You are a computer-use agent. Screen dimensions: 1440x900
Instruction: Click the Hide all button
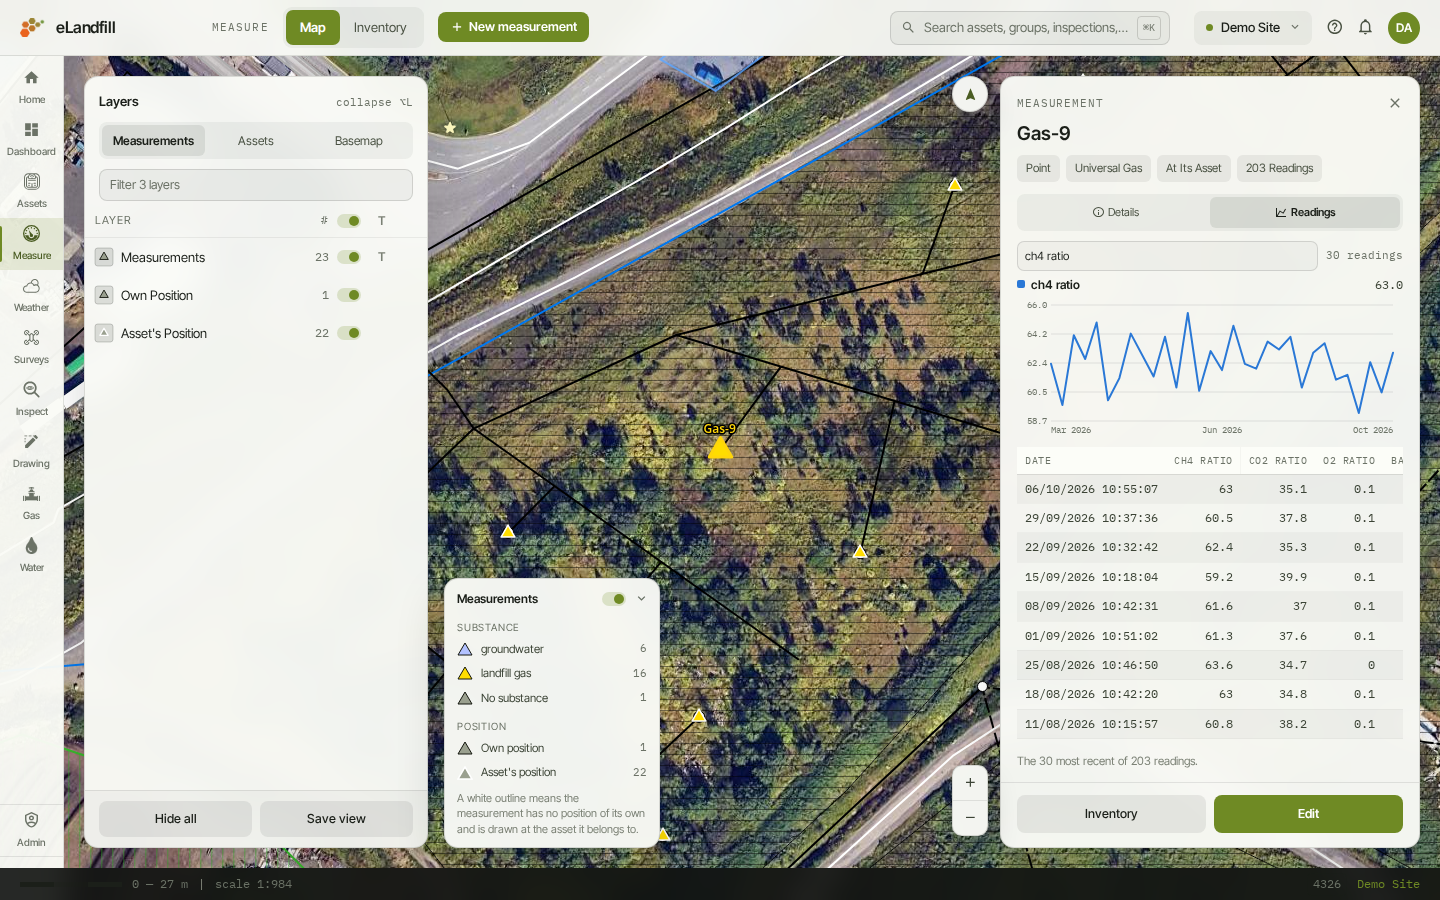[175, 819]
